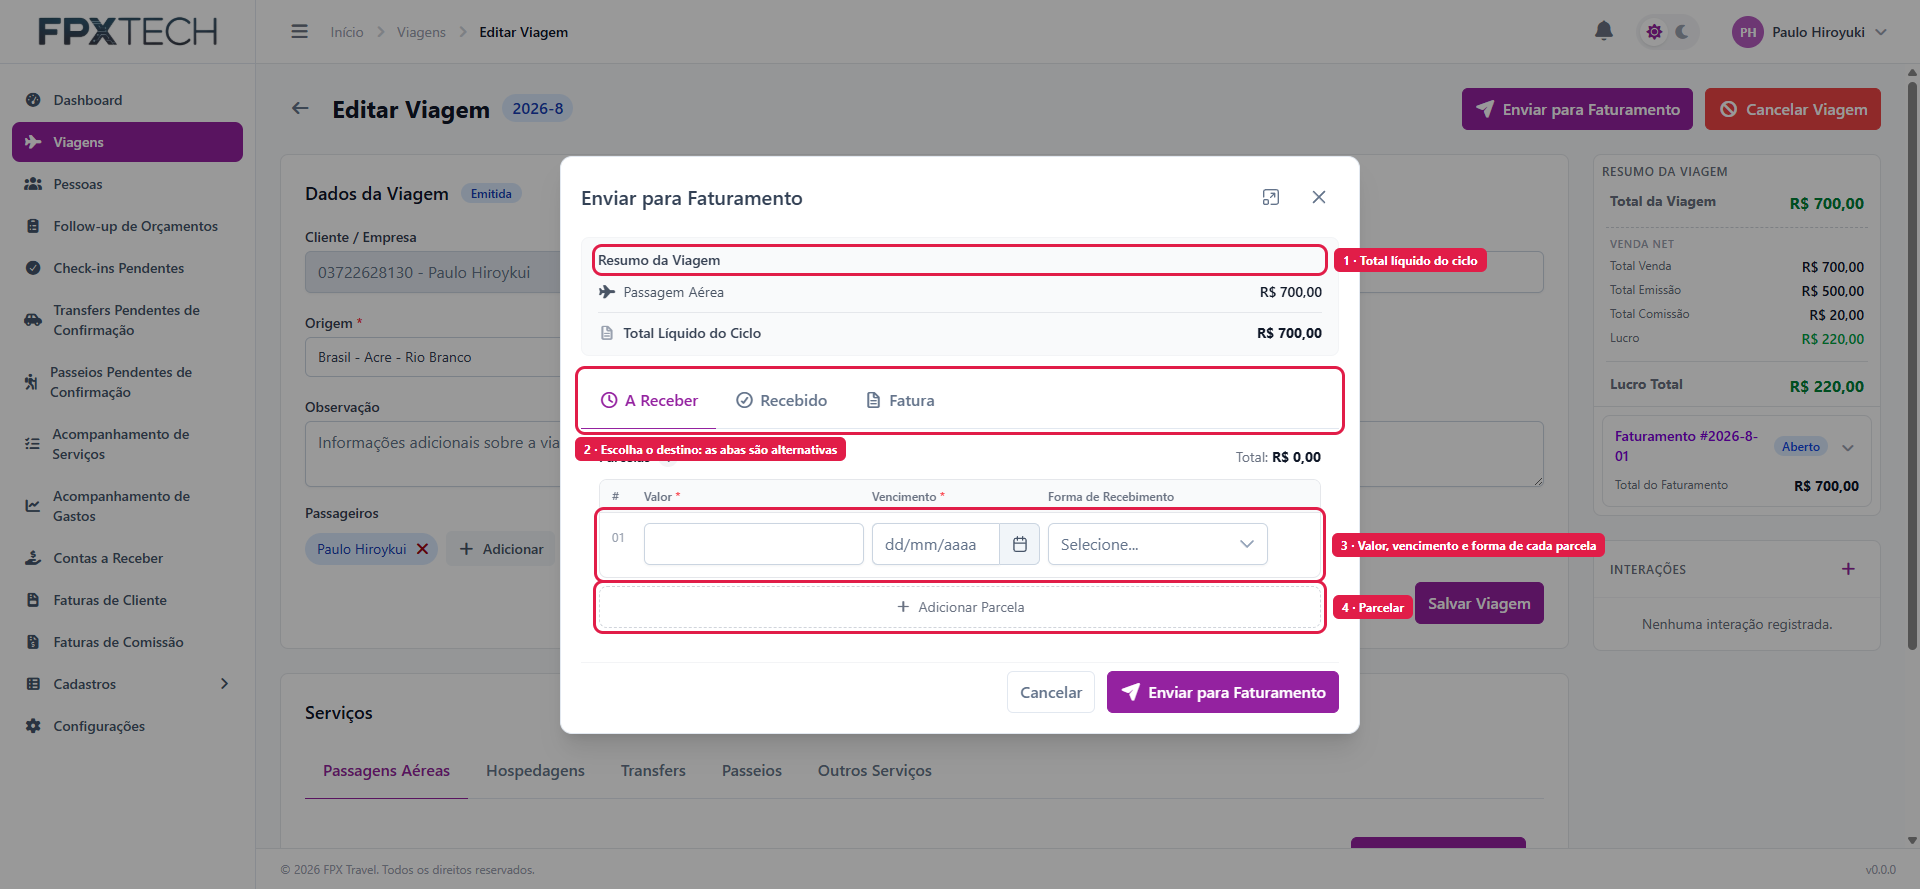Click Passagem Aérea summary row

point(960,292)
